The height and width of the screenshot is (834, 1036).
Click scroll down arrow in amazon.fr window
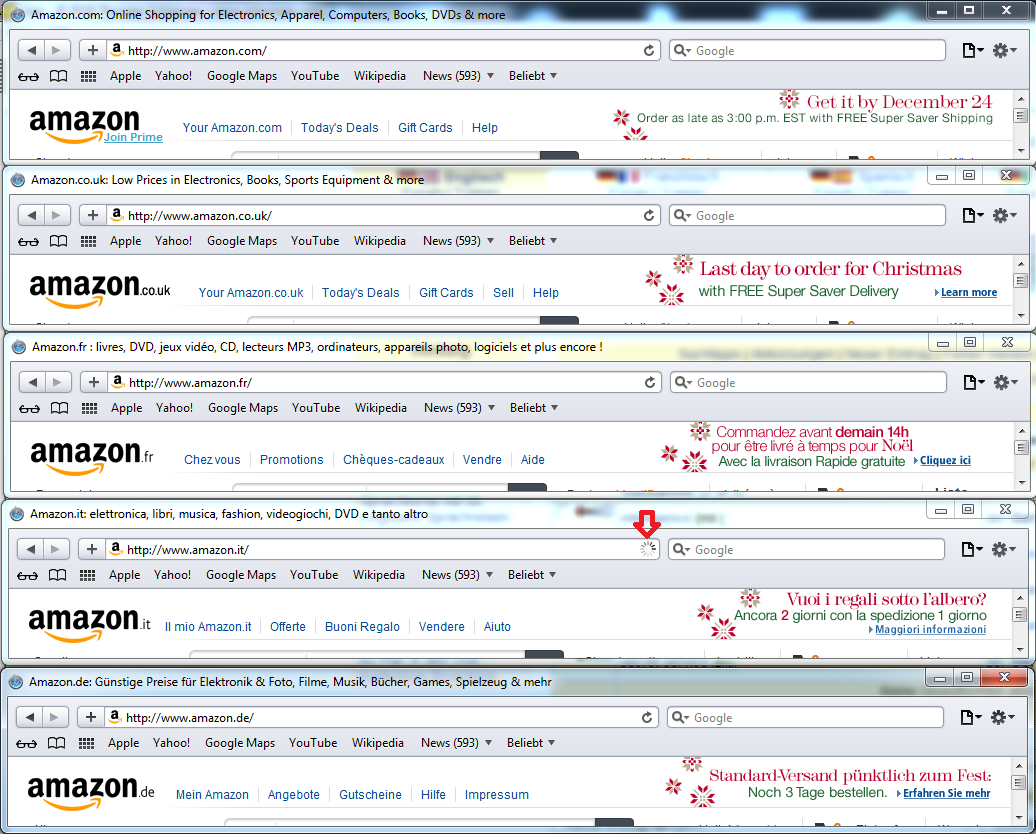1022,483
